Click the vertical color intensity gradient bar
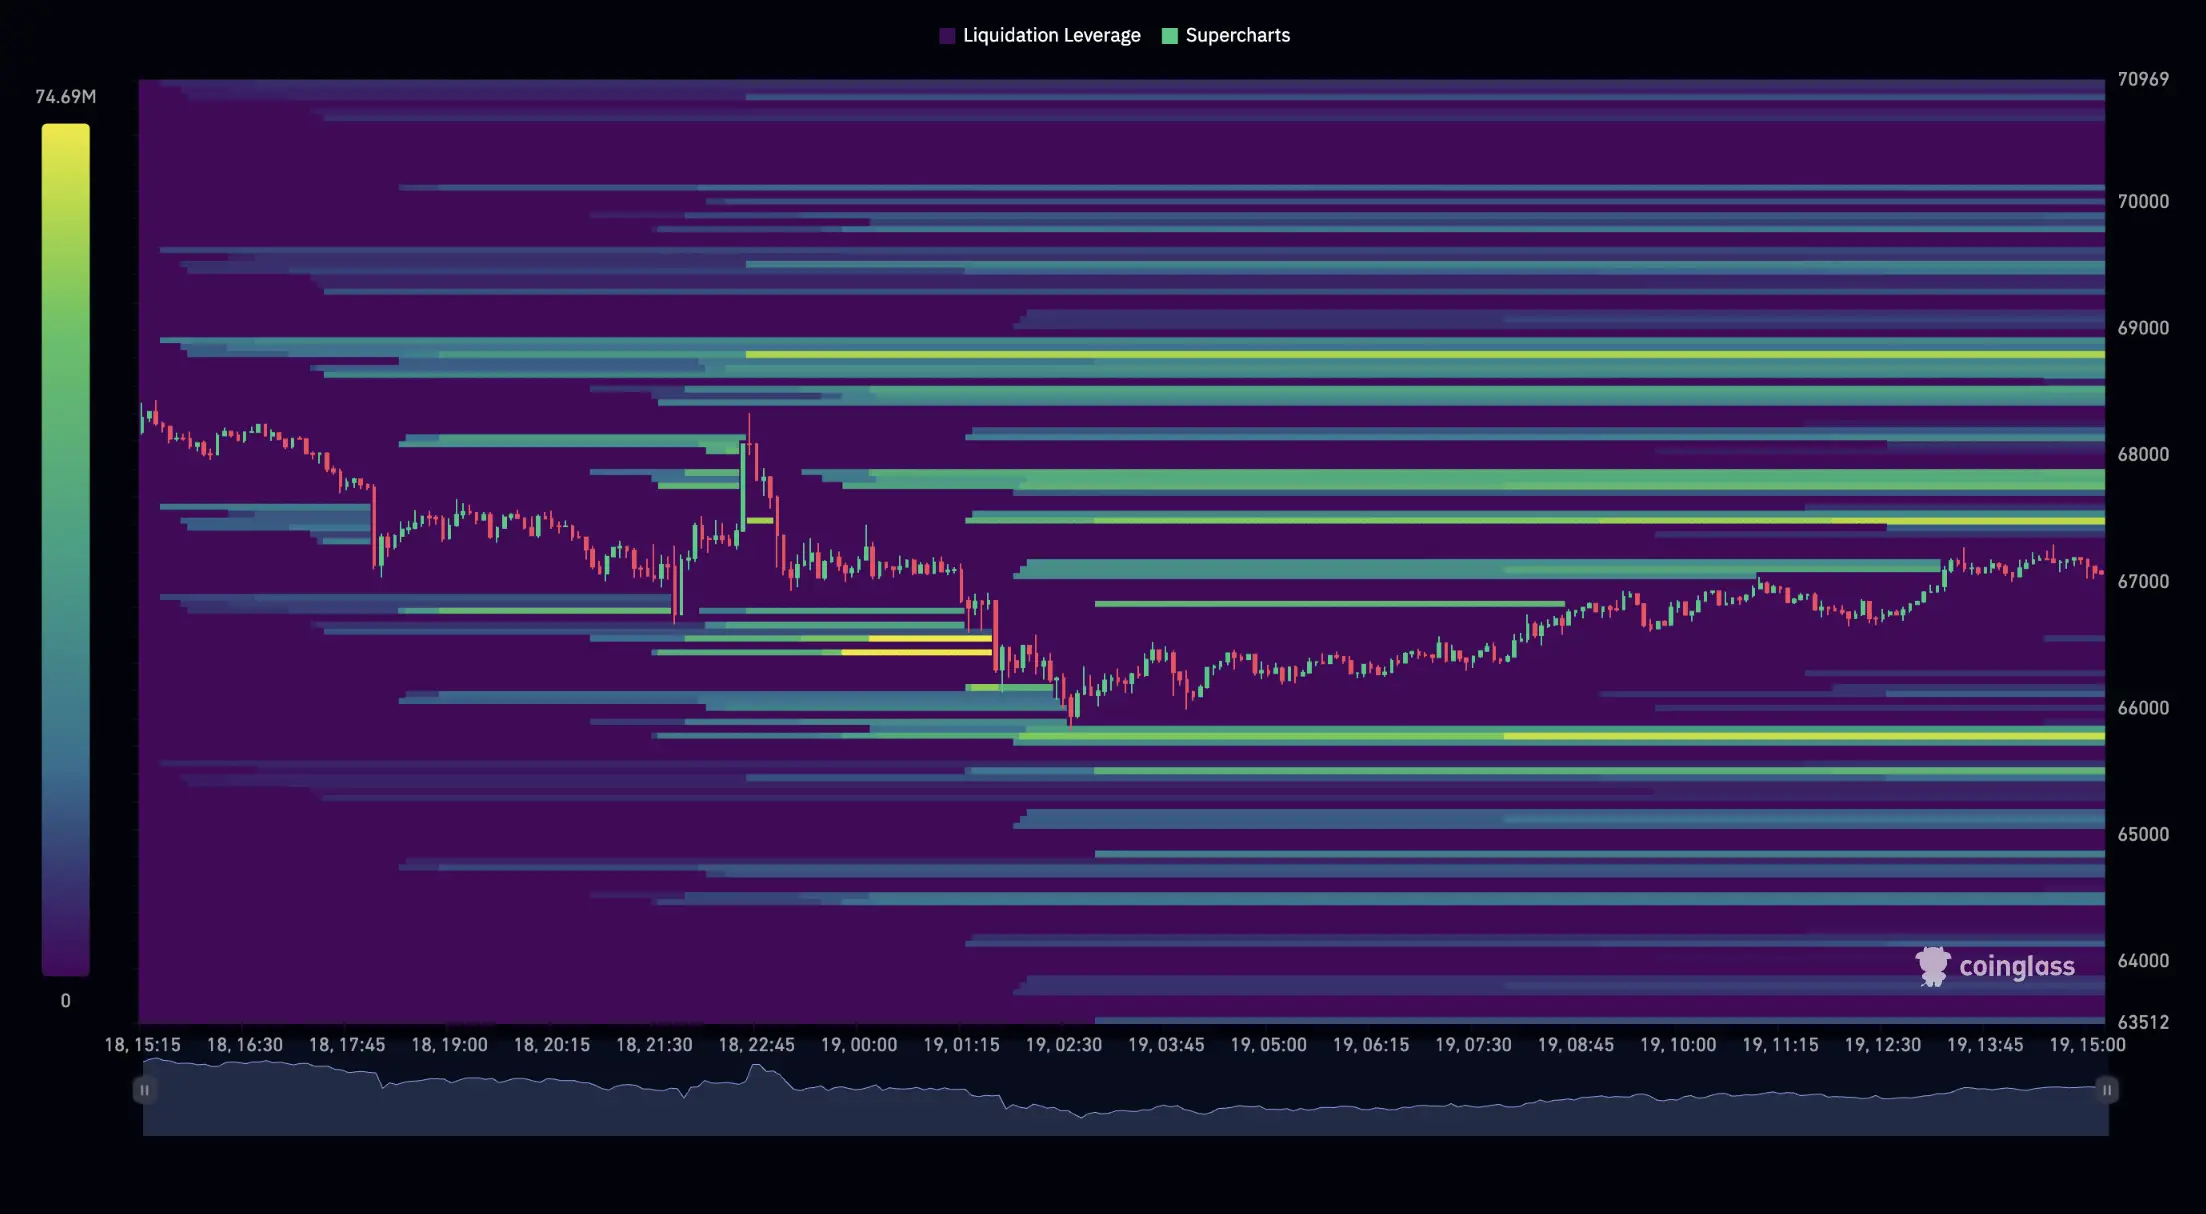 point(65,550)
